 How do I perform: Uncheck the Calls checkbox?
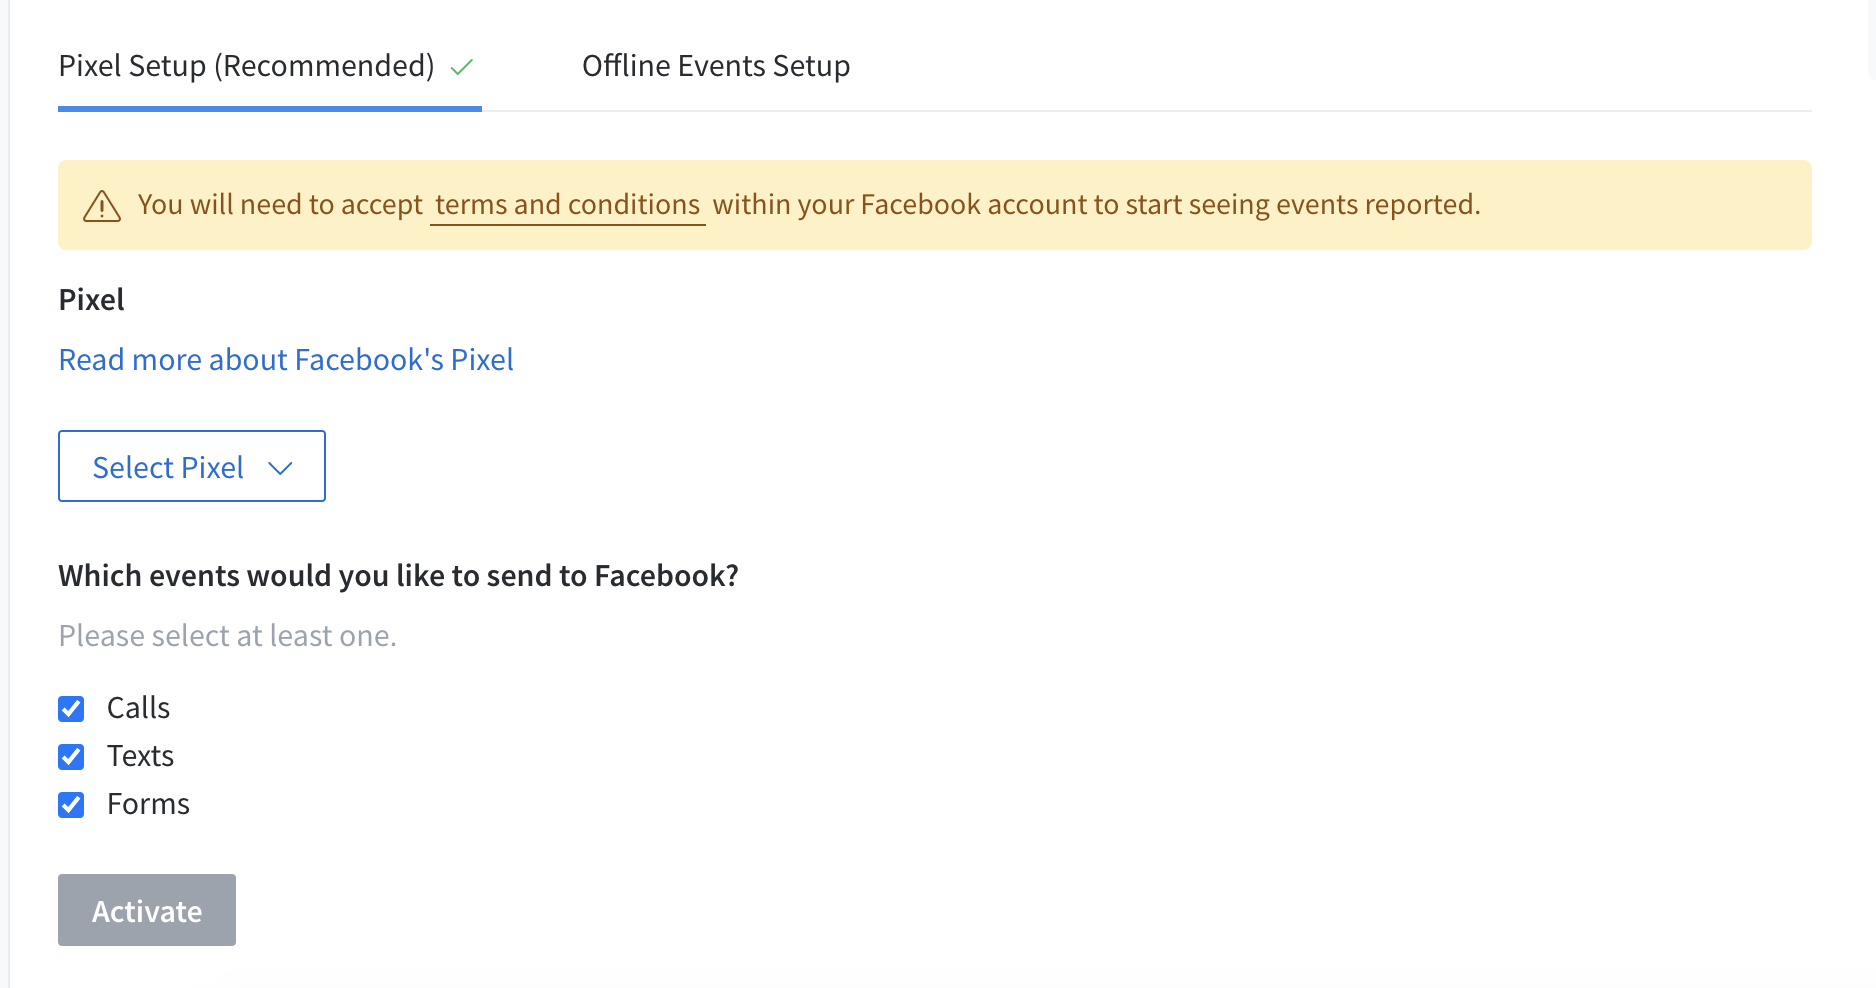71,709
